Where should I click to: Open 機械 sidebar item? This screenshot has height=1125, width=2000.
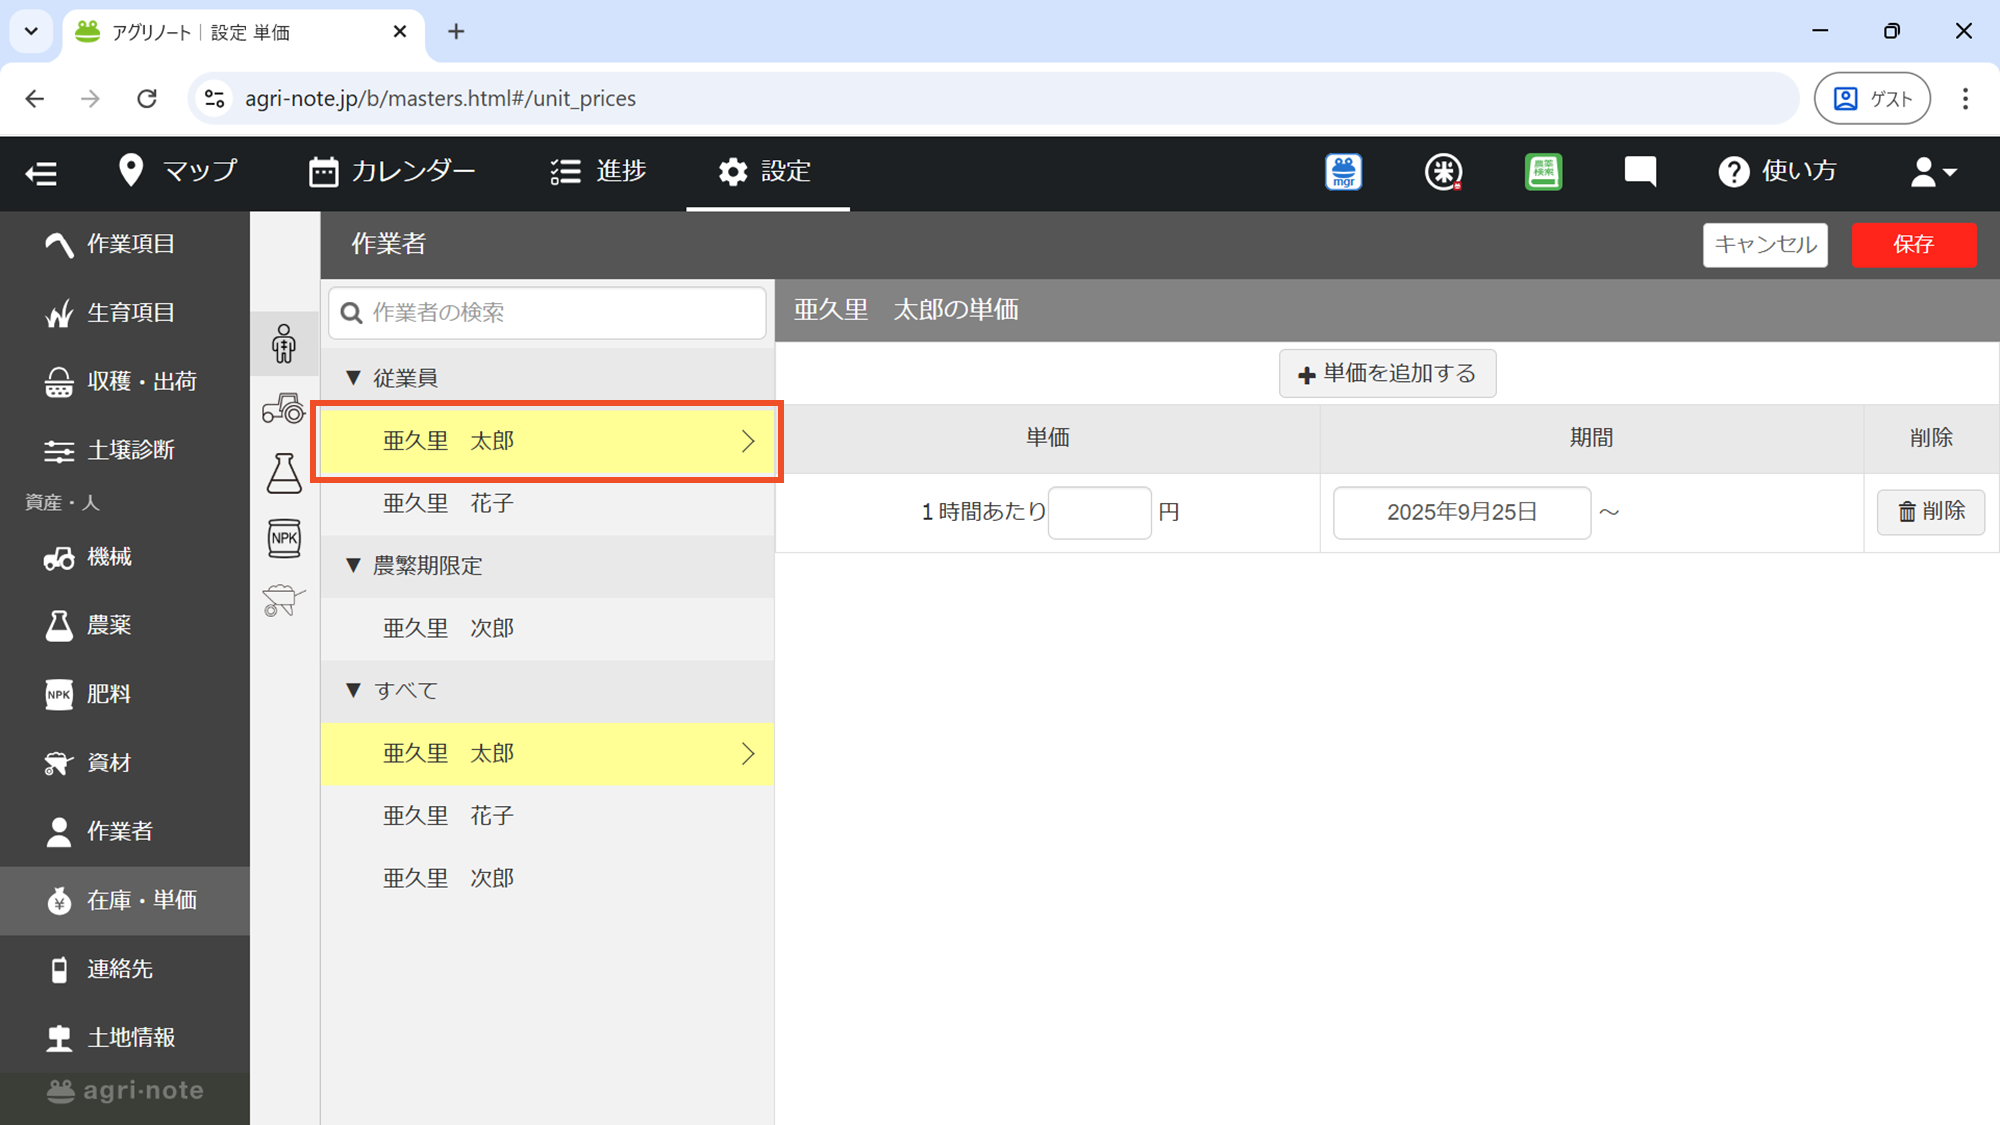[125, 557]
